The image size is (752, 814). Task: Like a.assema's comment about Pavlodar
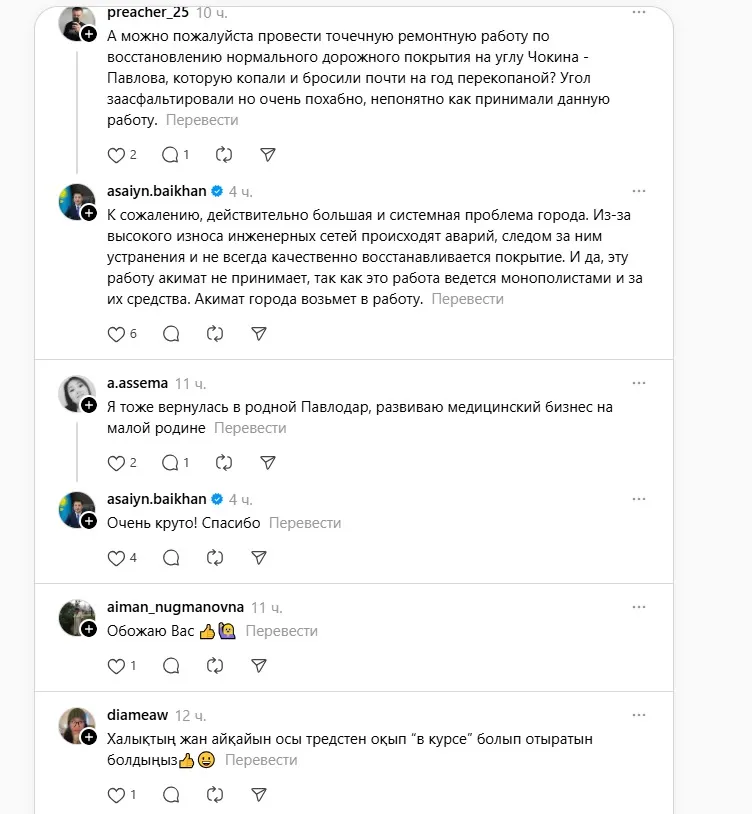click(117, 462)
